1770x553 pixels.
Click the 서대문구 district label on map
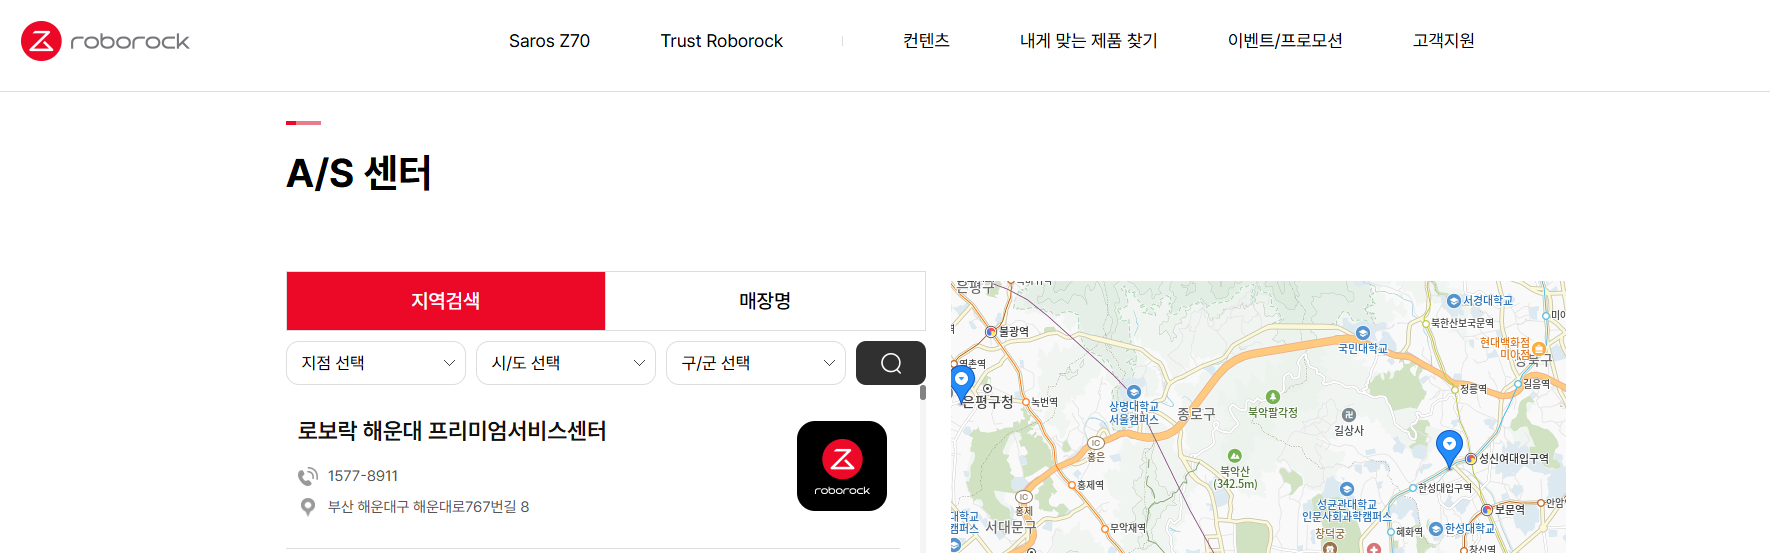[1011, 526]
